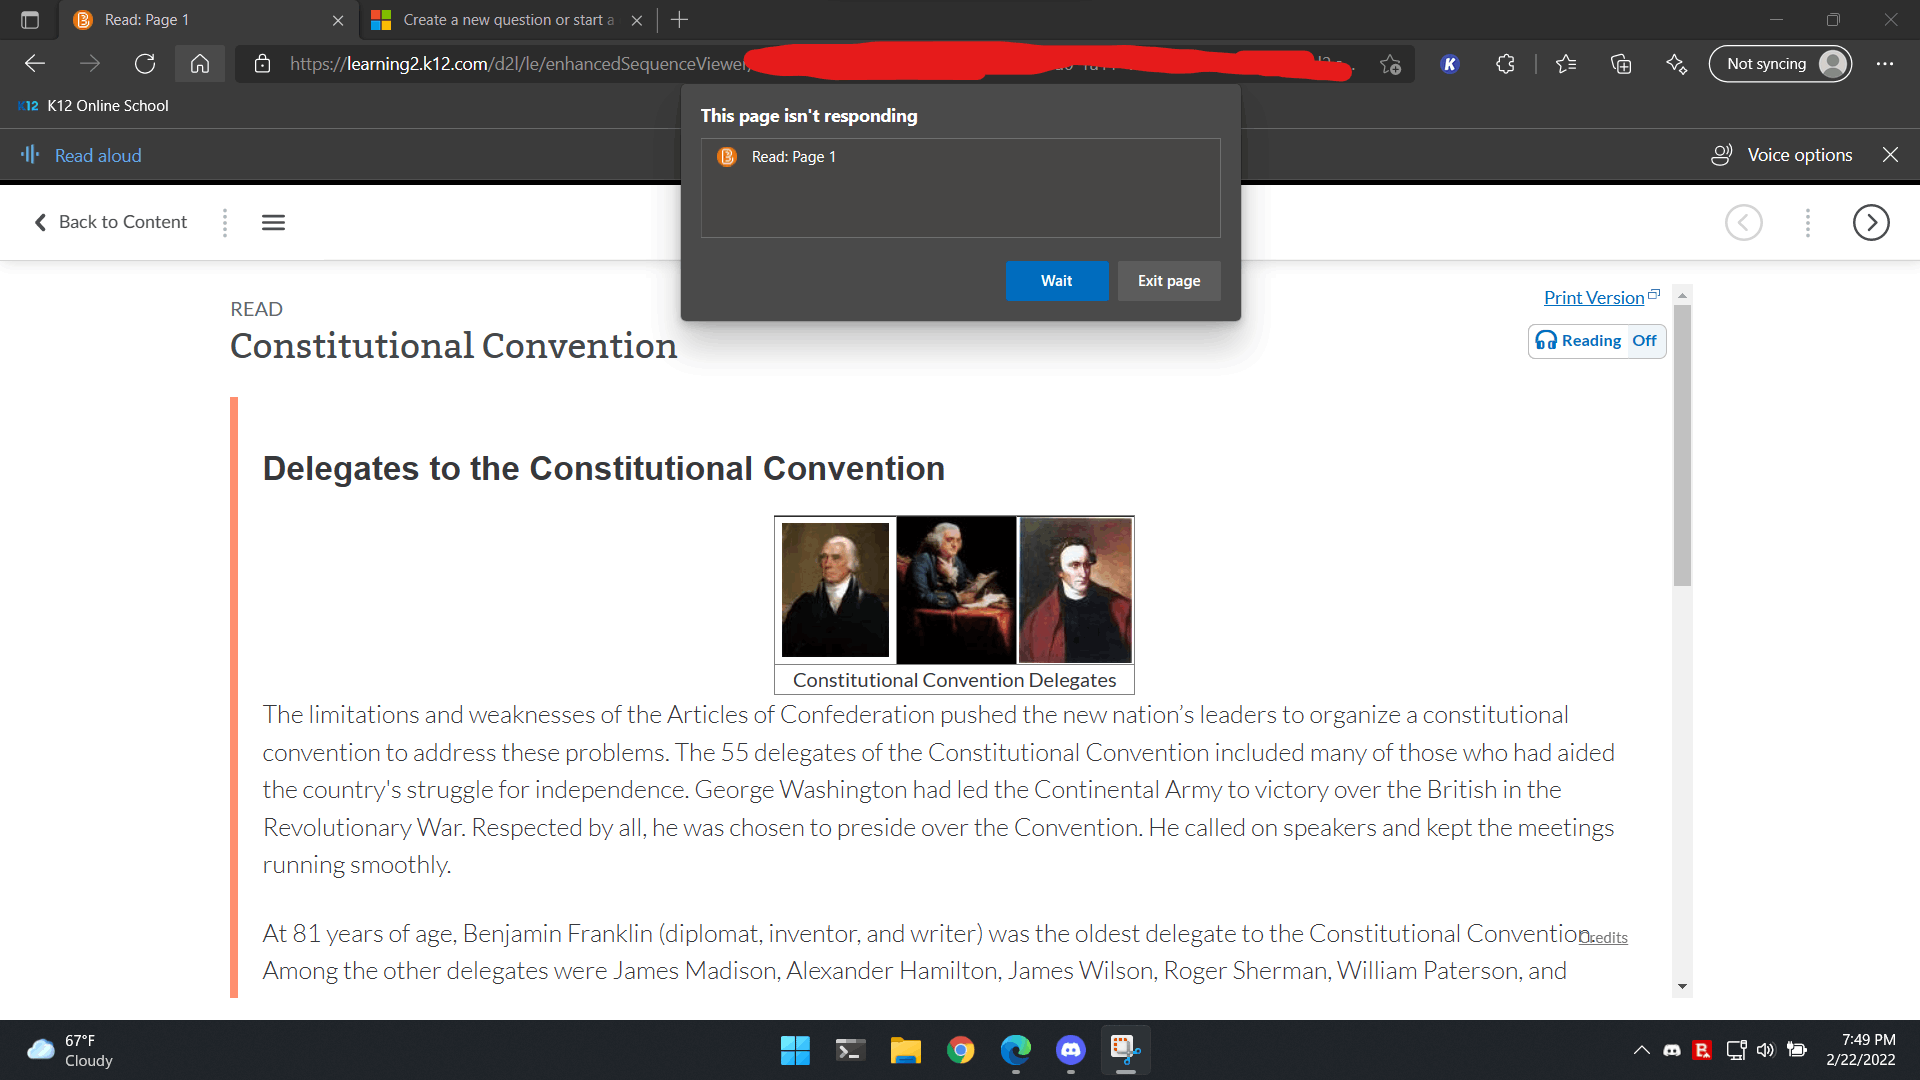Add this page to favorites star
1920x1080 pixels.
(1390, 64)
